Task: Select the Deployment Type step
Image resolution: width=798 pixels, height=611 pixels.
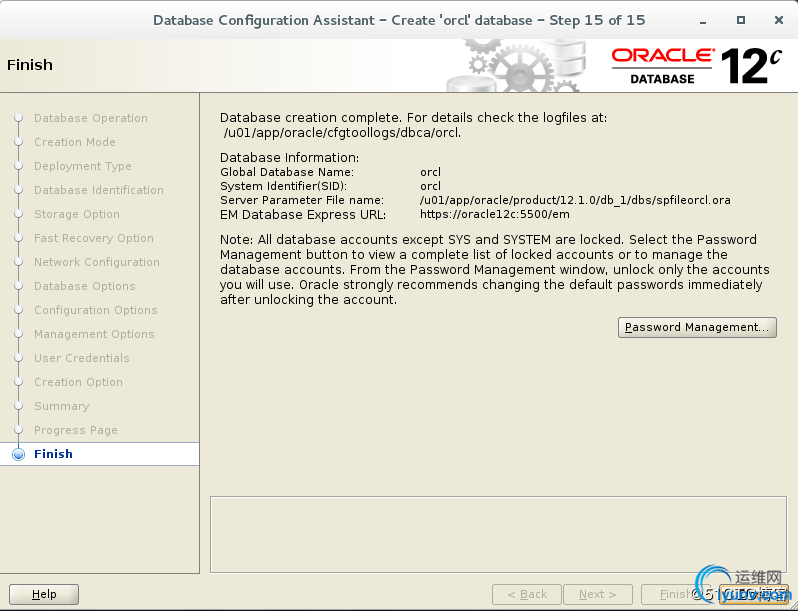Action: point(82,166)
